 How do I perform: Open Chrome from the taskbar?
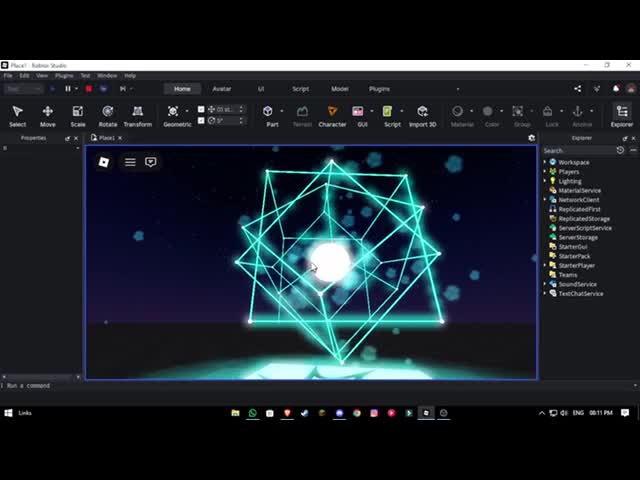pyautogui.click(x=357, y=413)
